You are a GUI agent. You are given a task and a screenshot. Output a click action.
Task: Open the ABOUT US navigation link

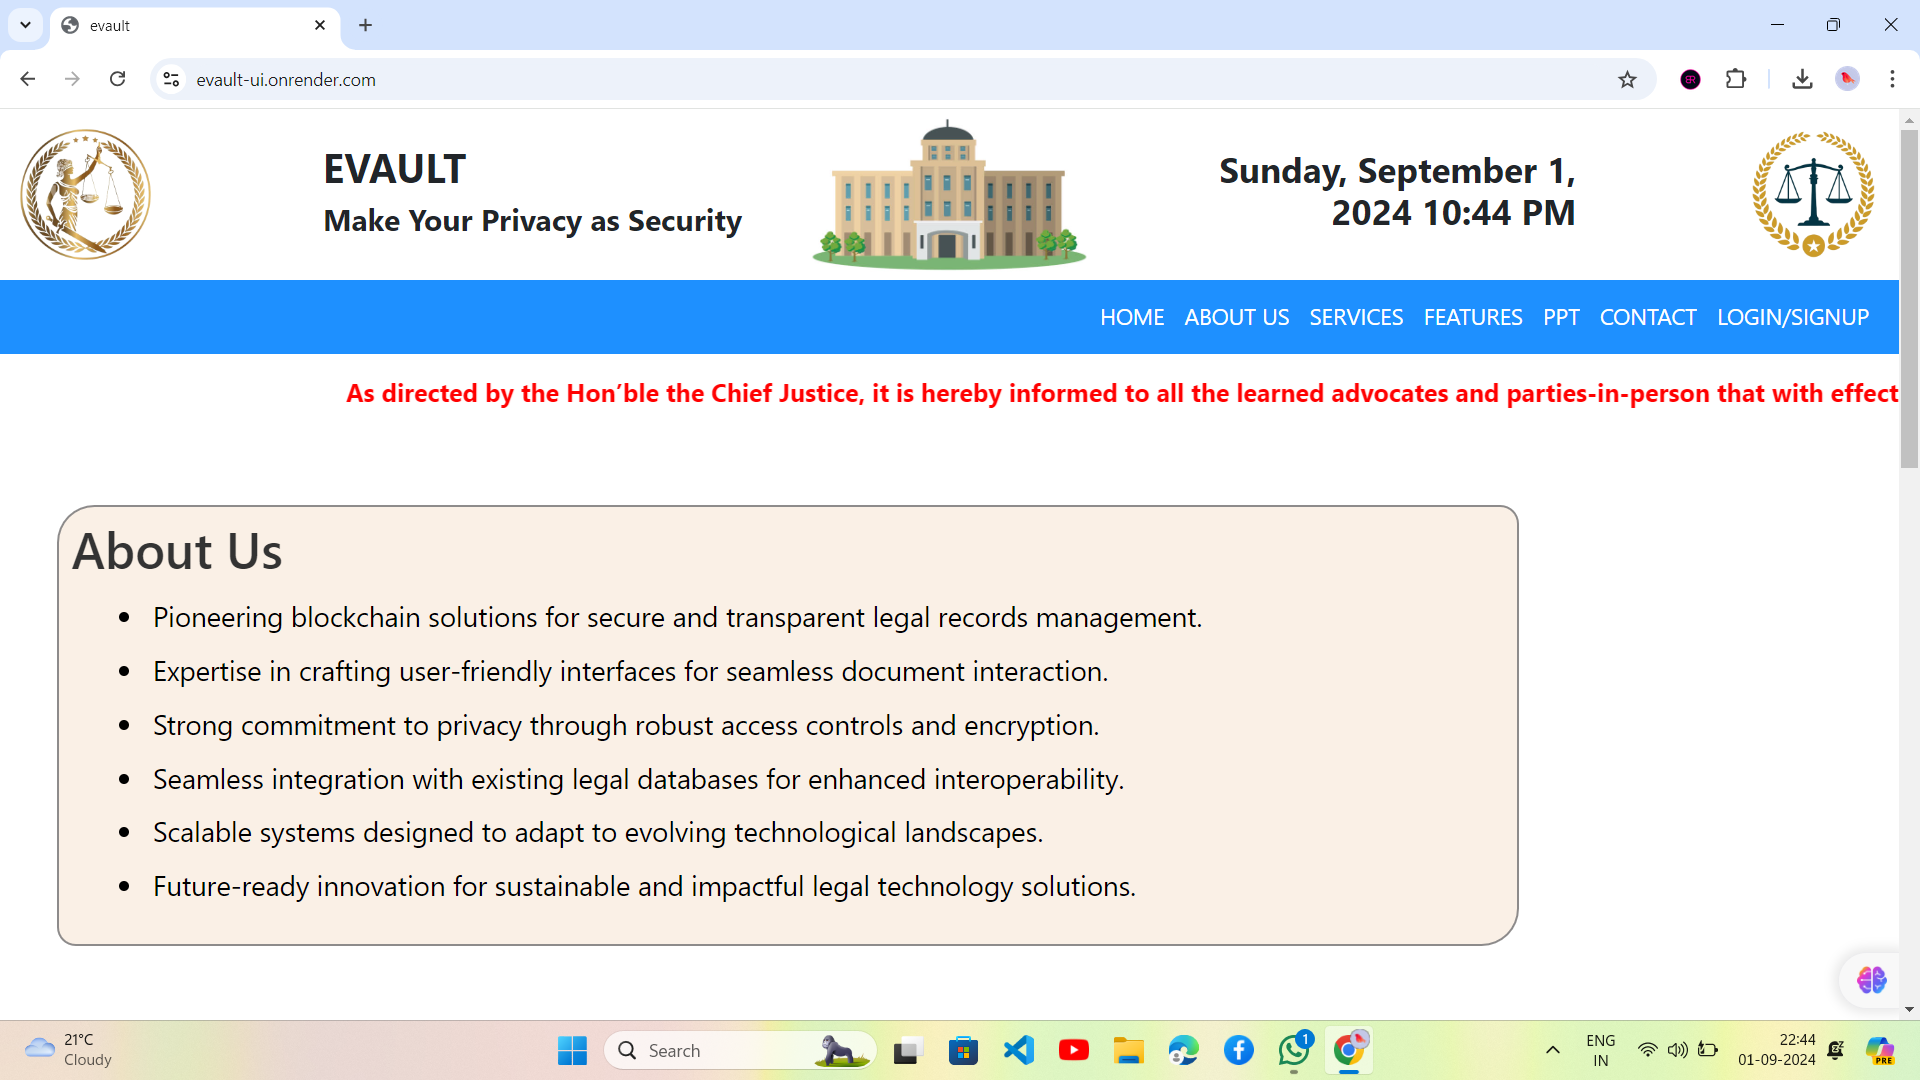[x=1237, y=317]
